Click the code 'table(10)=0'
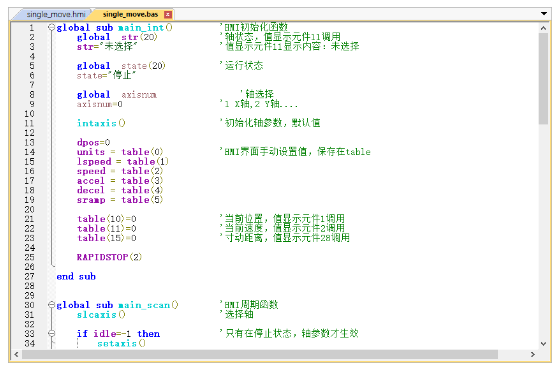557x368 pixels. pyautogui.click(x=107, y=219)
